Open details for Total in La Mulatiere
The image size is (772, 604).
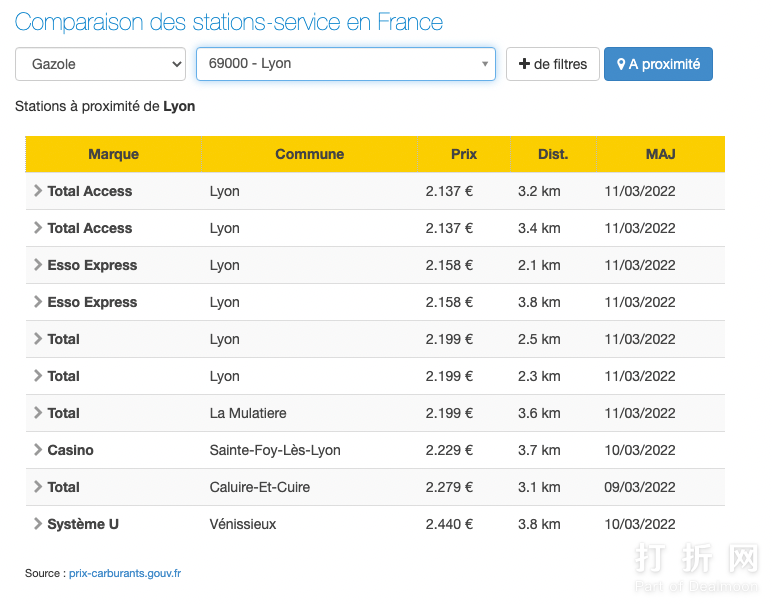tap(38, 413)
